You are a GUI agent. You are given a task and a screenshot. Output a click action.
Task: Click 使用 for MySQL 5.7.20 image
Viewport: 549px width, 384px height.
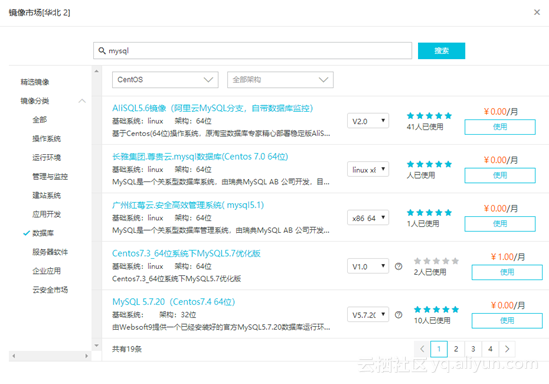coord(507,320)
